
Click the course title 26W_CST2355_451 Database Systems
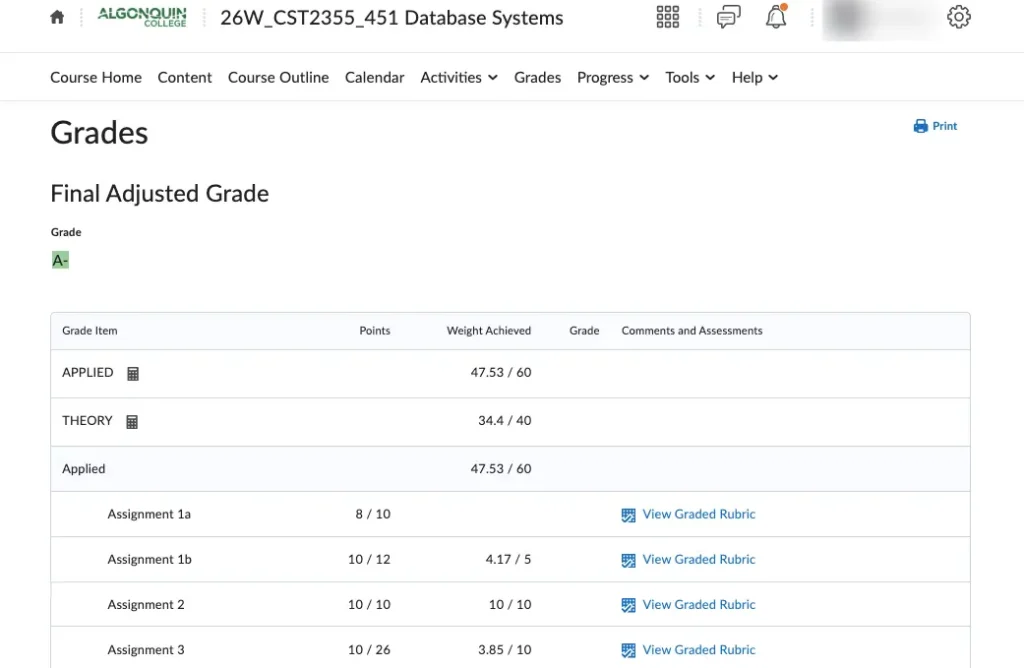tap(391, 18)
